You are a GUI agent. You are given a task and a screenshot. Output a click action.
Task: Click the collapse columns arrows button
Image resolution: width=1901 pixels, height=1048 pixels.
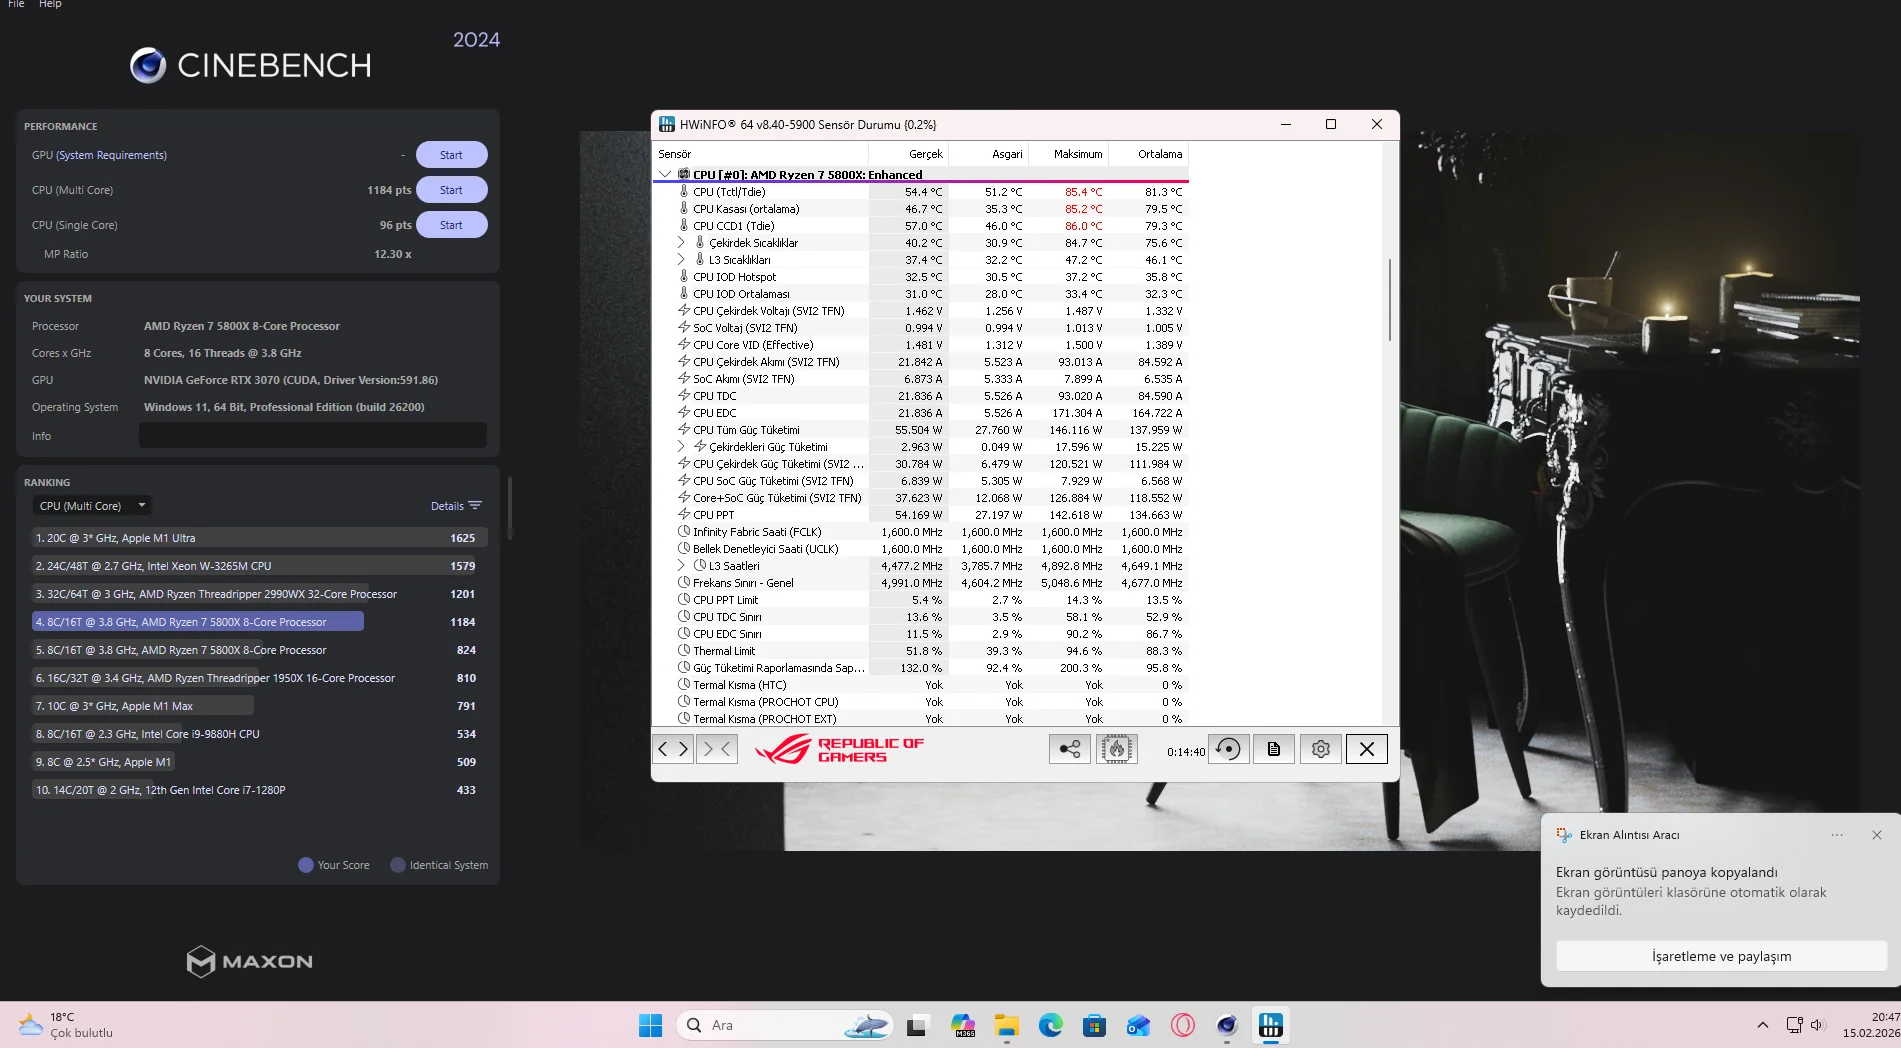point(717,749)
